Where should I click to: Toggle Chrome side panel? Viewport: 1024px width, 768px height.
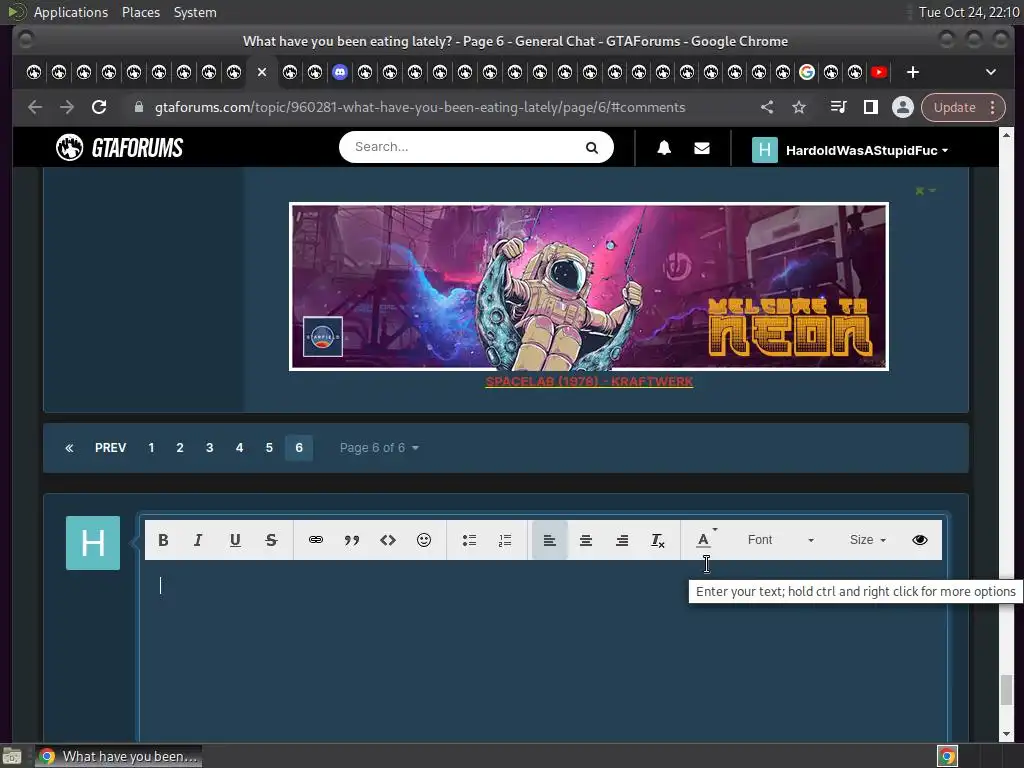[871, 107]
